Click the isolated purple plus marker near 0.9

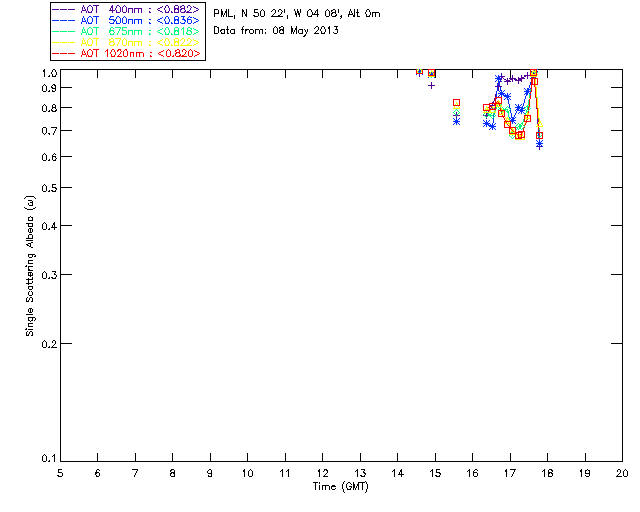[431, 85]
